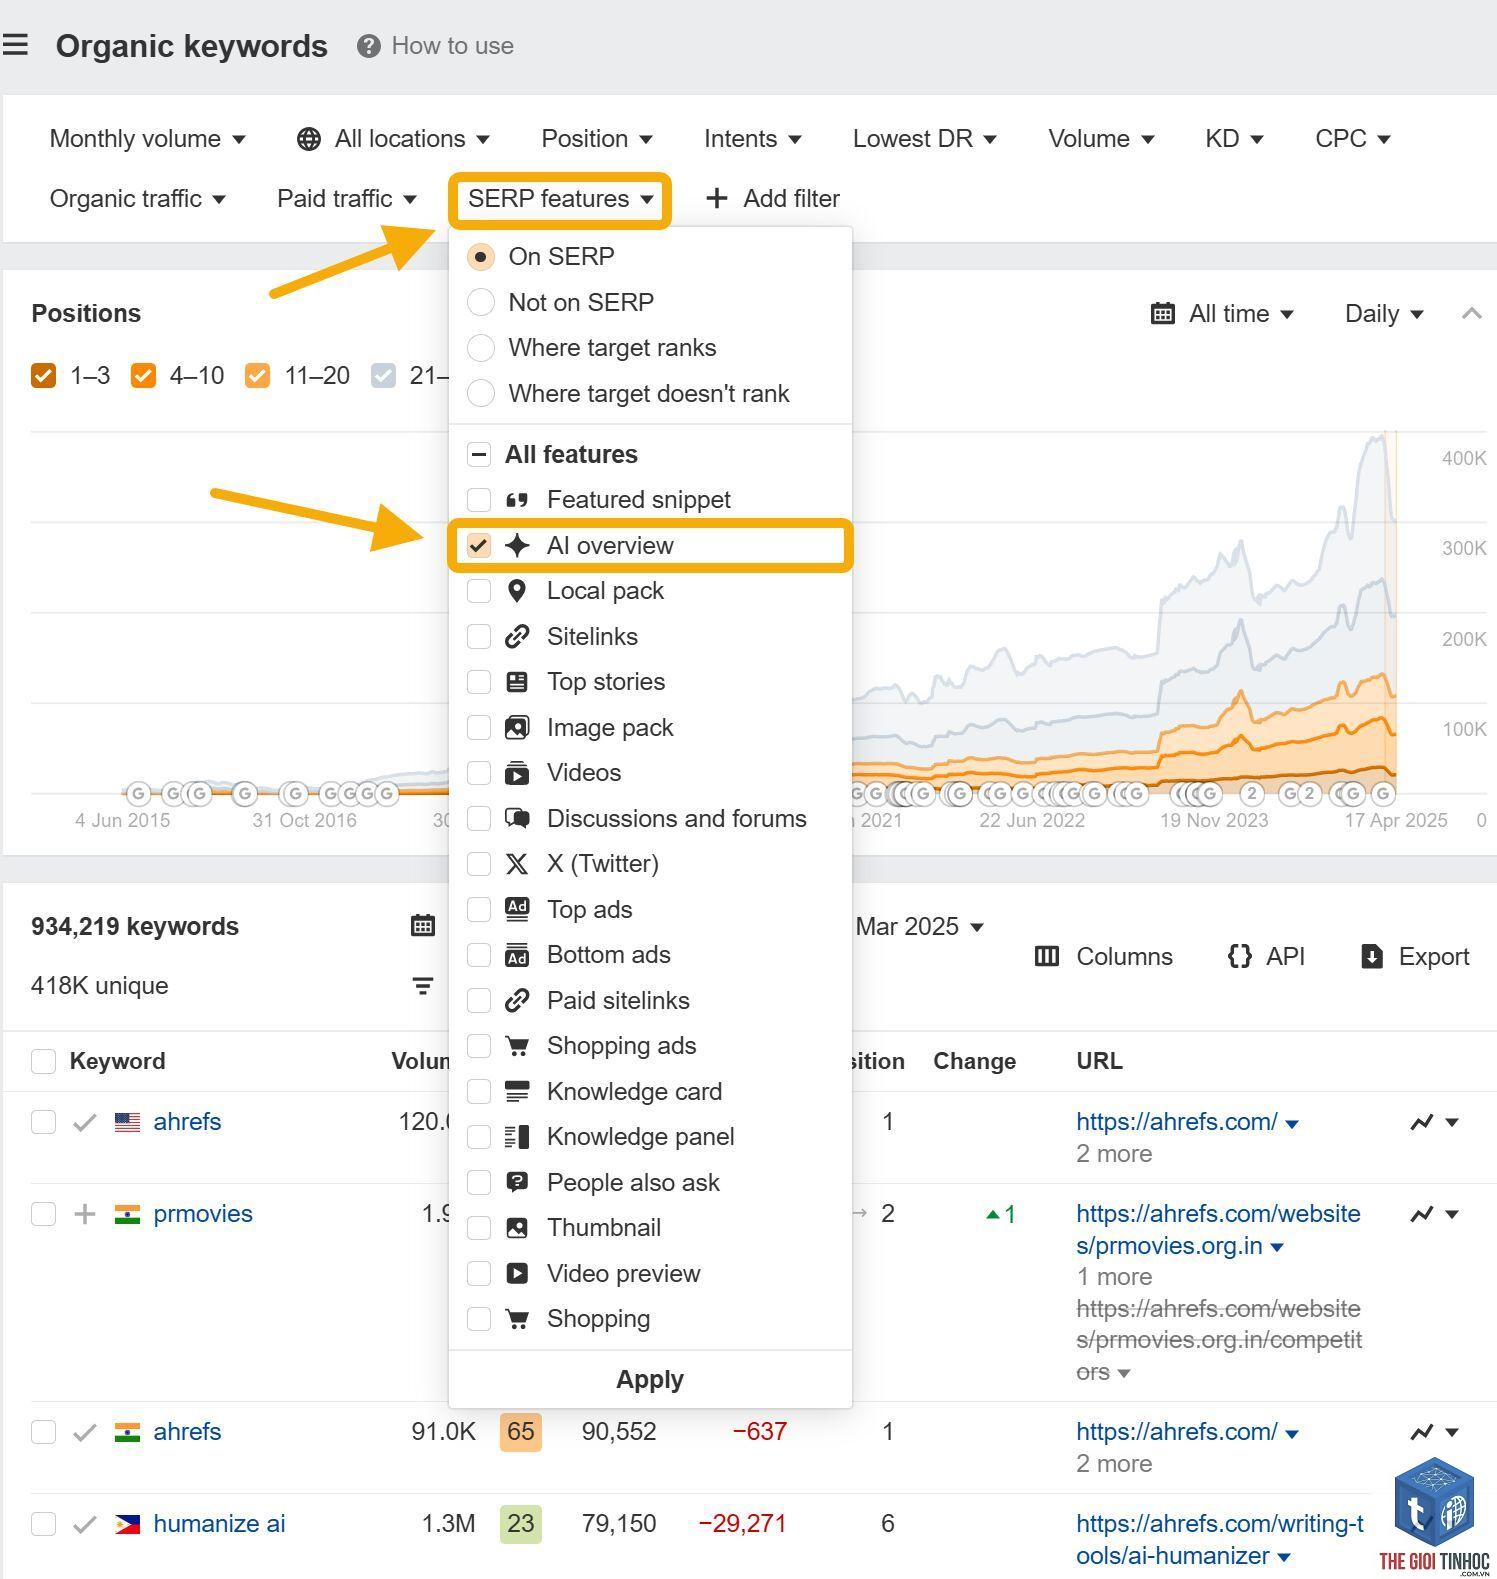Open the CPC filter dropdown
1497x1579 pixels.
(x=1352, y=139)
